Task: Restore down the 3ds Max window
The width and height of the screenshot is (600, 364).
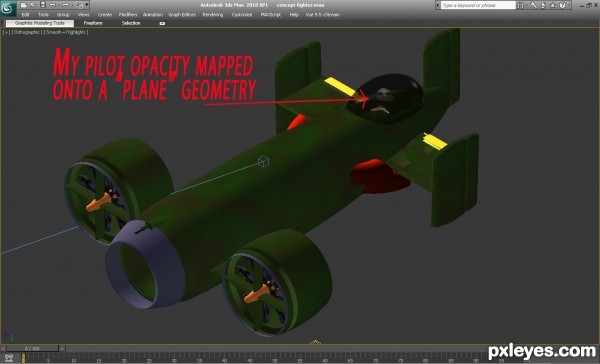Action: pyautogui.click(x=589, y=5)
